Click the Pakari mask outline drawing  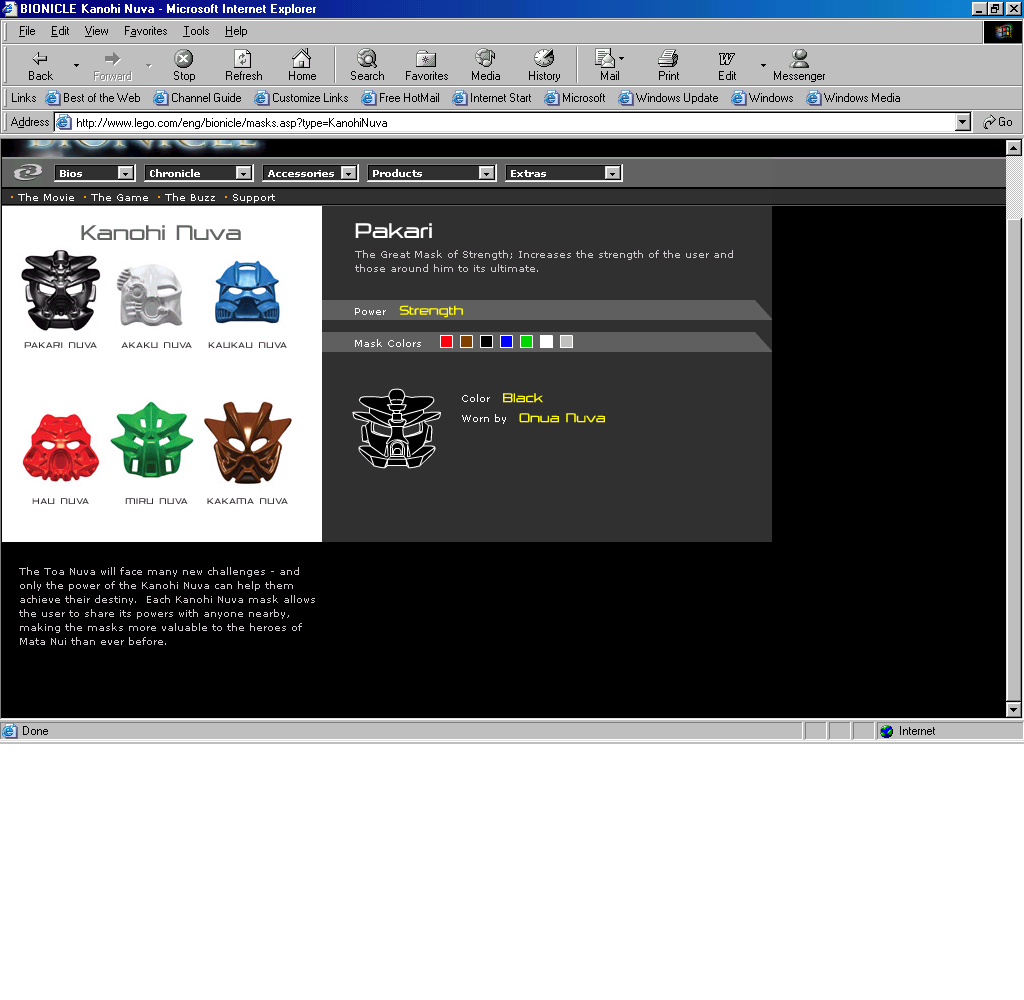coord(396,428)
